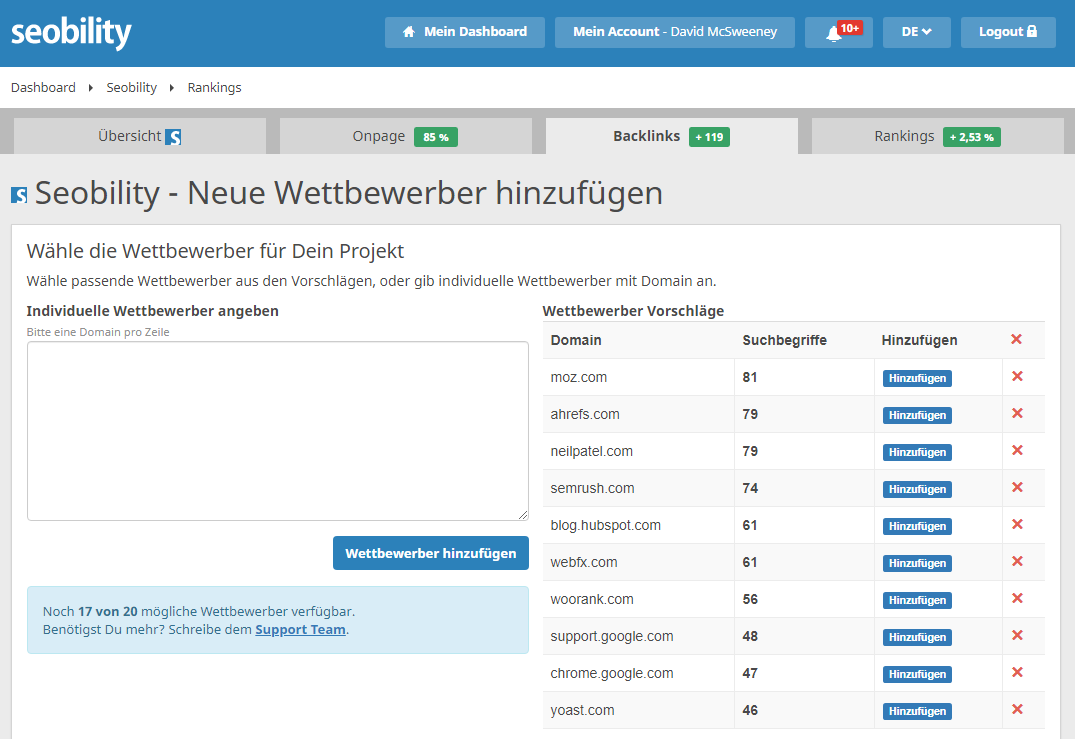Click into the competitor domains text area
The height and width of the screenshot is (739, 1075).
click(278, 431)
